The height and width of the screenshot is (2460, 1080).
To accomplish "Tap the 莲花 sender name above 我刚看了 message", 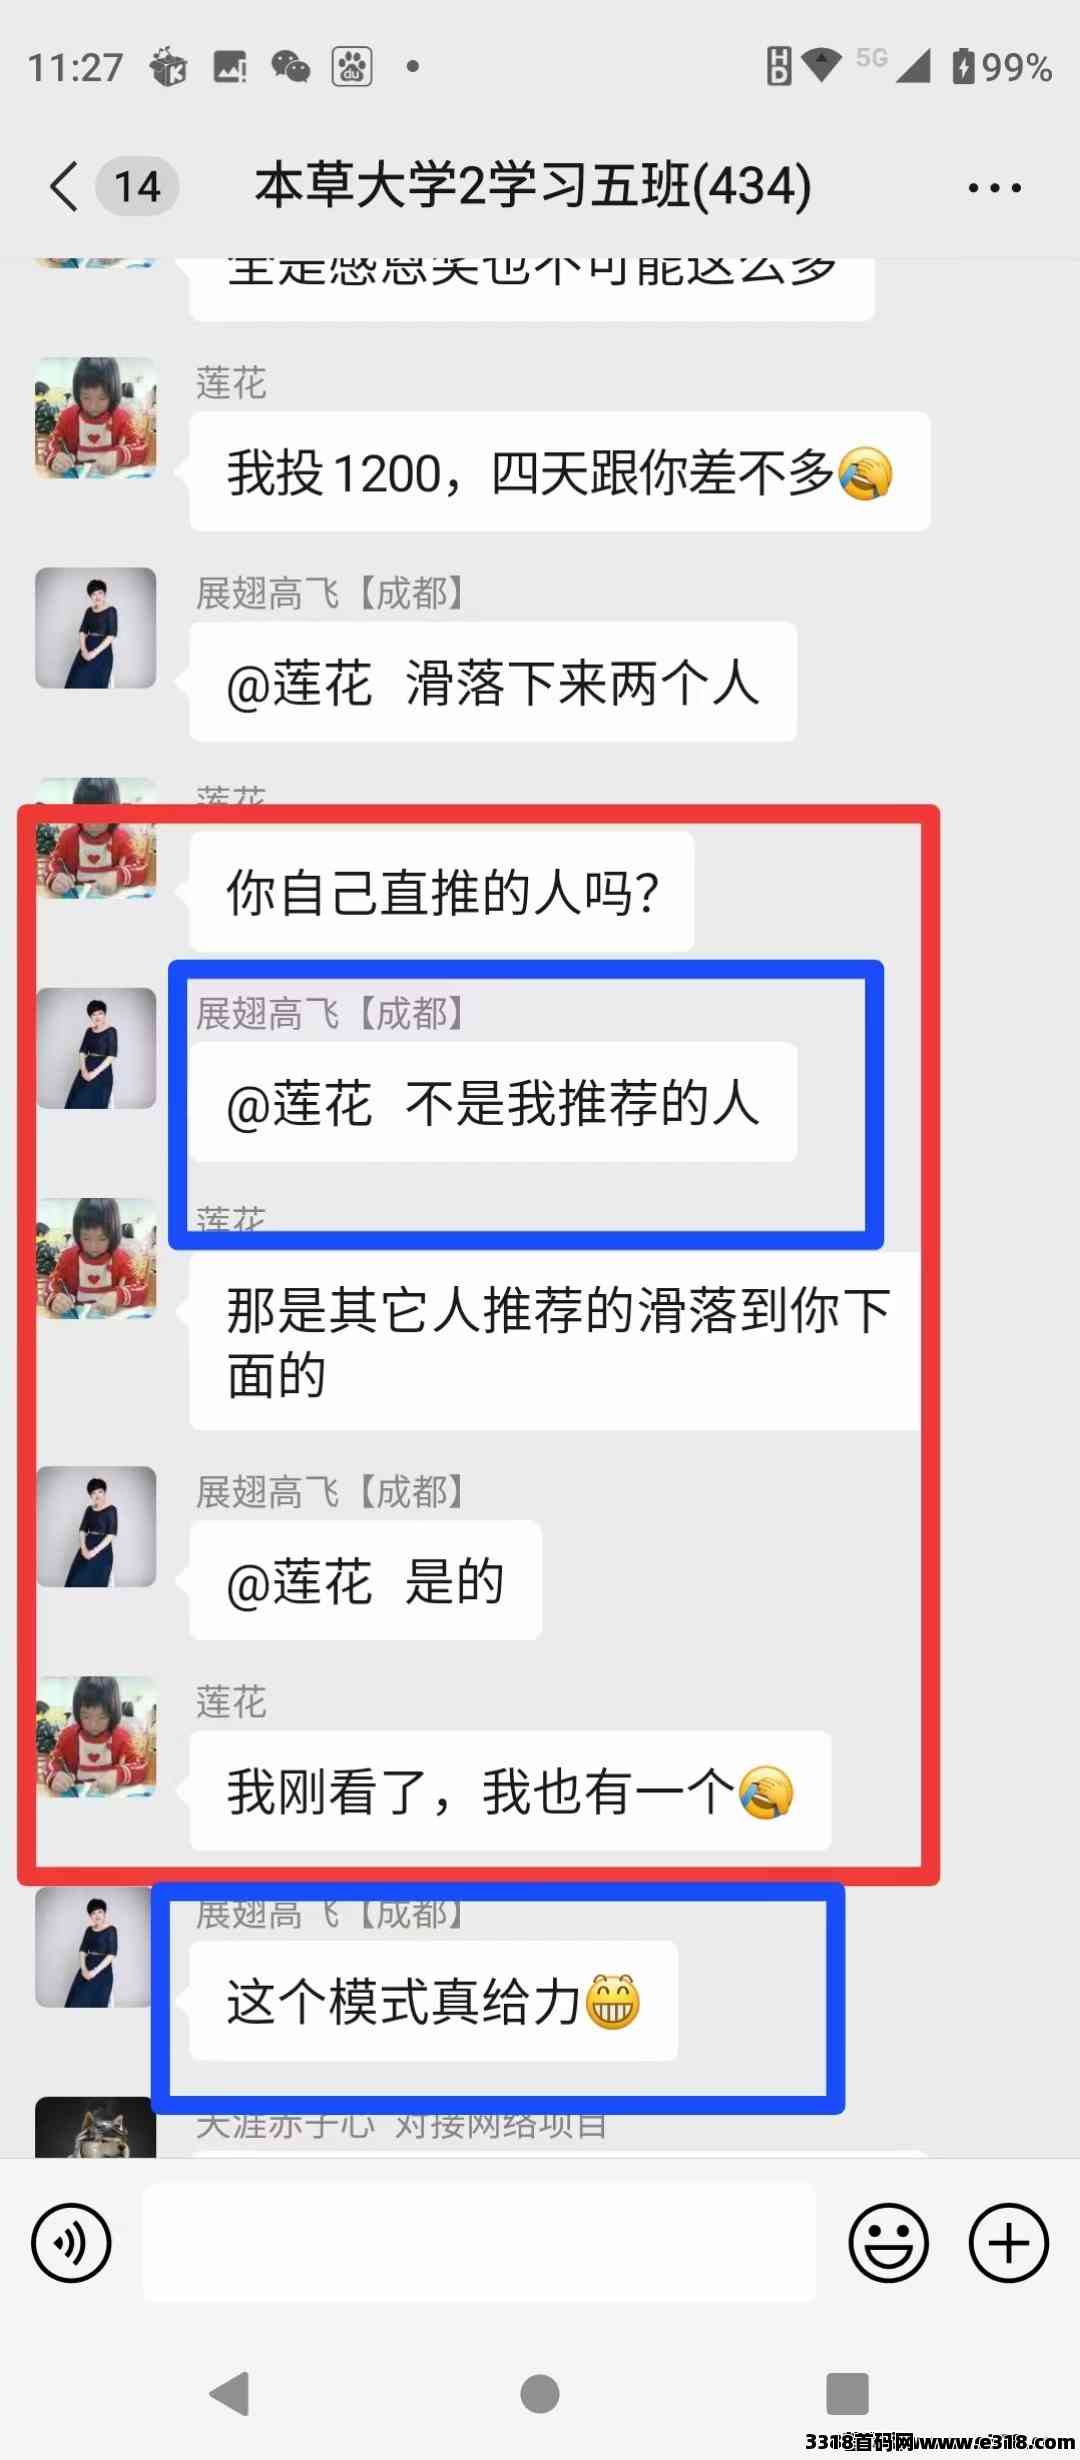I will coord(231,1701).
